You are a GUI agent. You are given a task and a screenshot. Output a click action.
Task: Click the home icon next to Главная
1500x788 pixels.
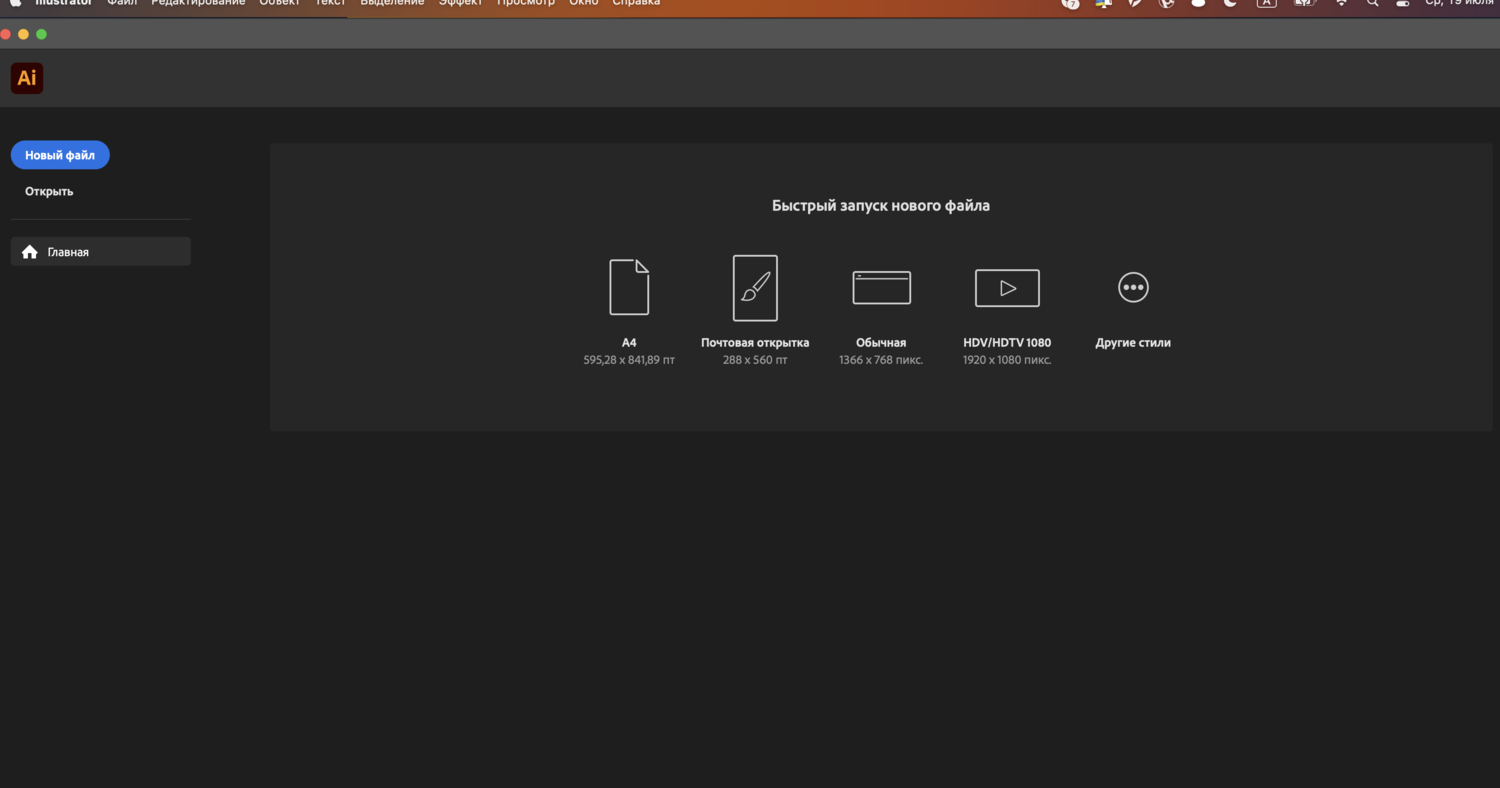(x=30, y=252)
